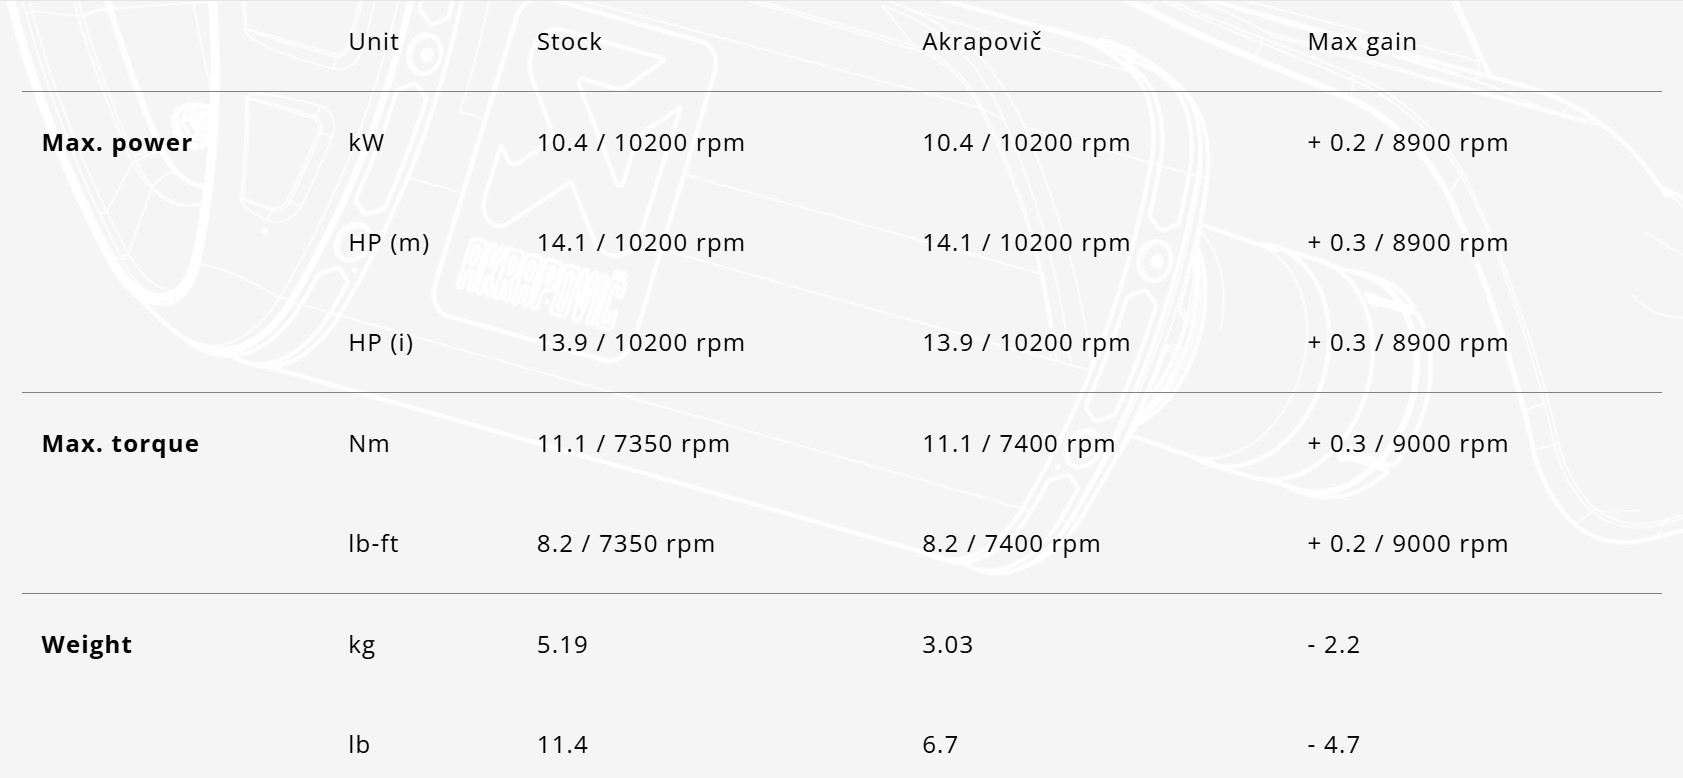
Task: Select stock torque 11.1 / 7350 rpm
Action: click(633, 444)
